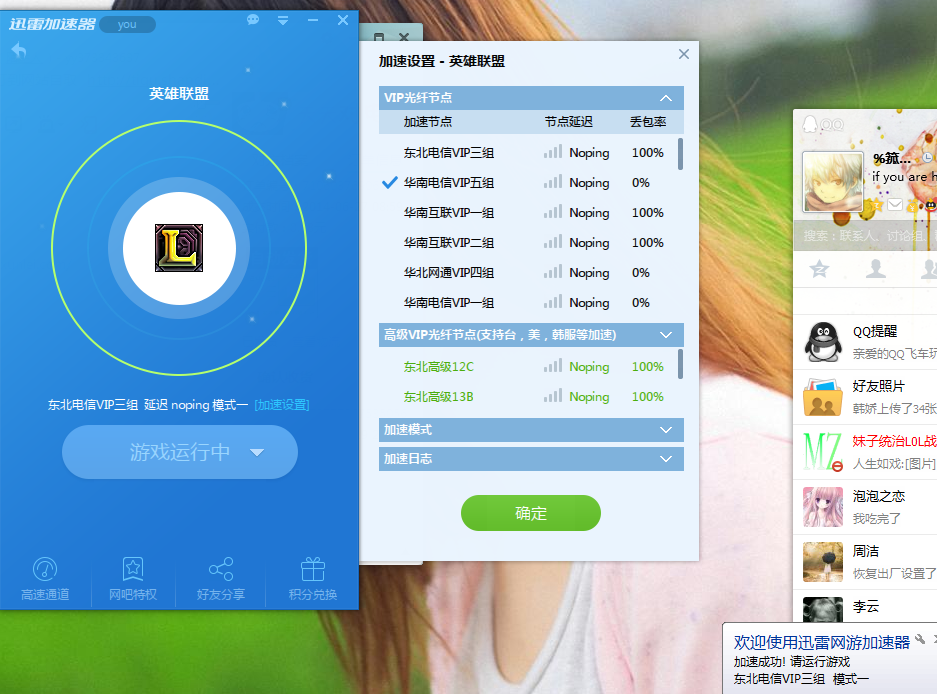Click the signal bars icon for 华南电信VIP五组
This screenshot has height=694, width=937.
[x=553, y=181]
